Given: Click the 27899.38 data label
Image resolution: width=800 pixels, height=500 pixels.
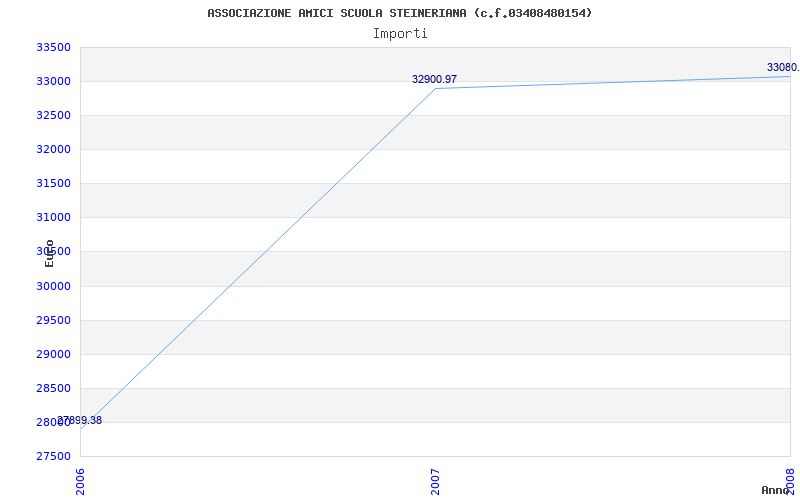Looking at the screenshot, I should coord(80,420).
